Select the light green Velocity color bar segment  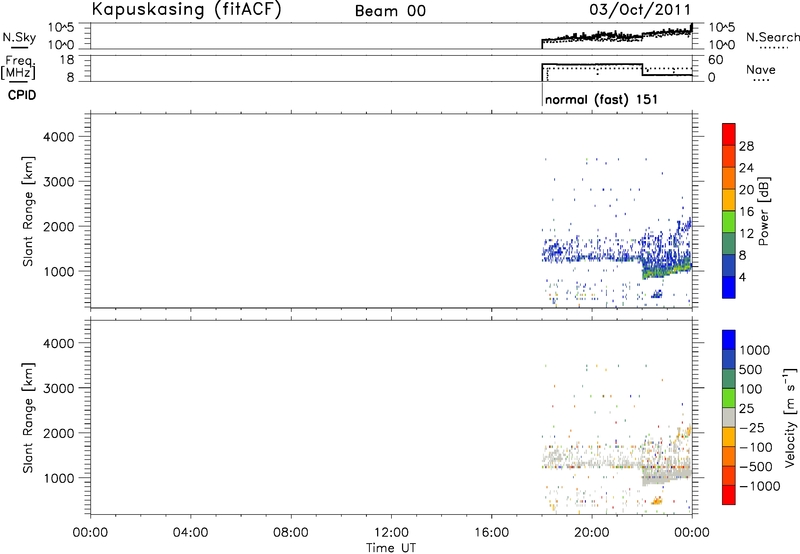pyautogui.click(x=729, y=398)
